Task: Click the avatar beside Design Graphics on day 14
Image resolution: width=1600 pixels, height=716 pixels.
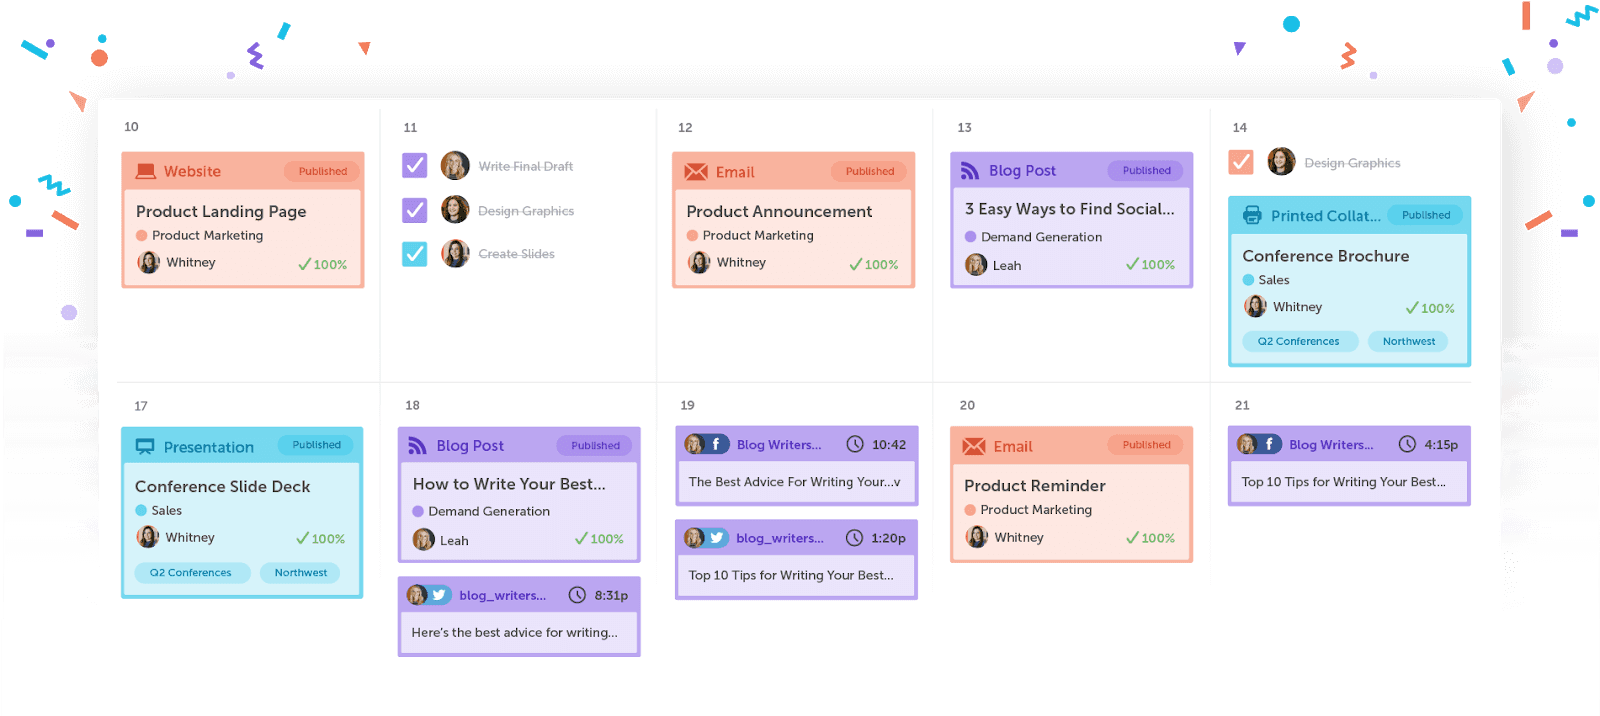Action: tap(1281, 162)
